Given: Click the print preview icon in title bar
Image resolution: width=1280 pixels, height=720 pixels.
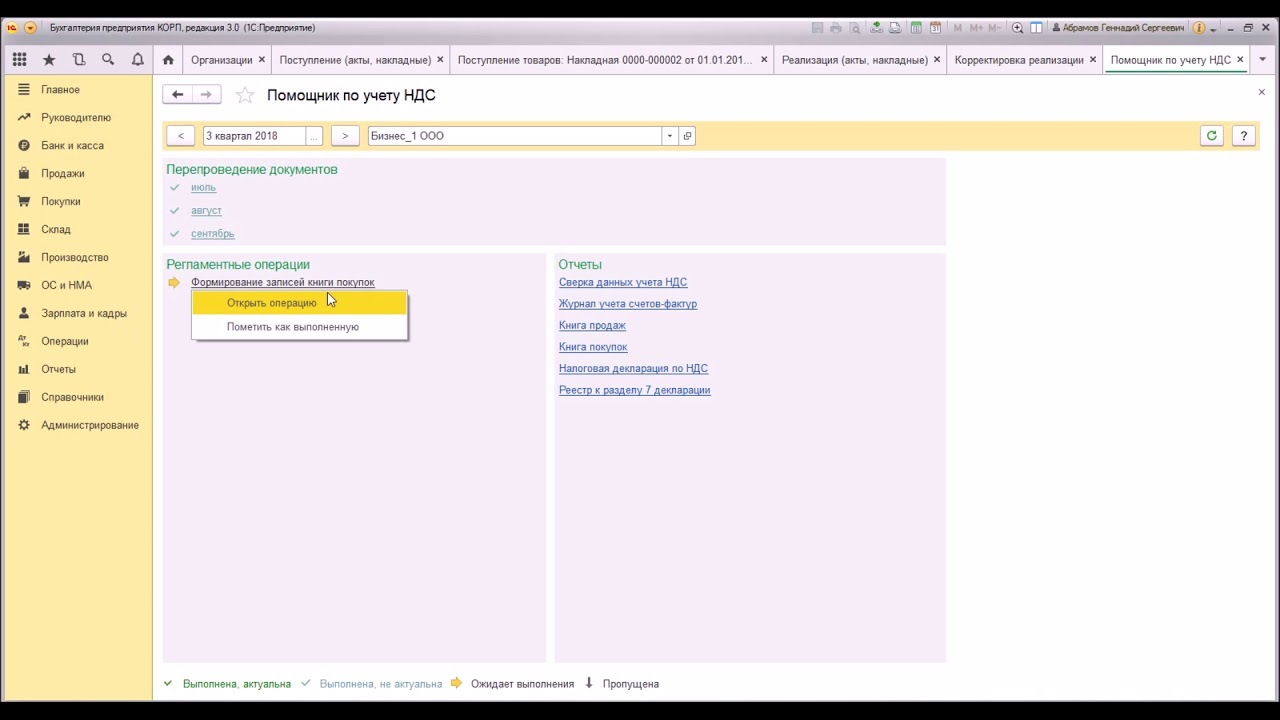Looking at the screenshot, I should pyautogui.click(x=856, y=28).
